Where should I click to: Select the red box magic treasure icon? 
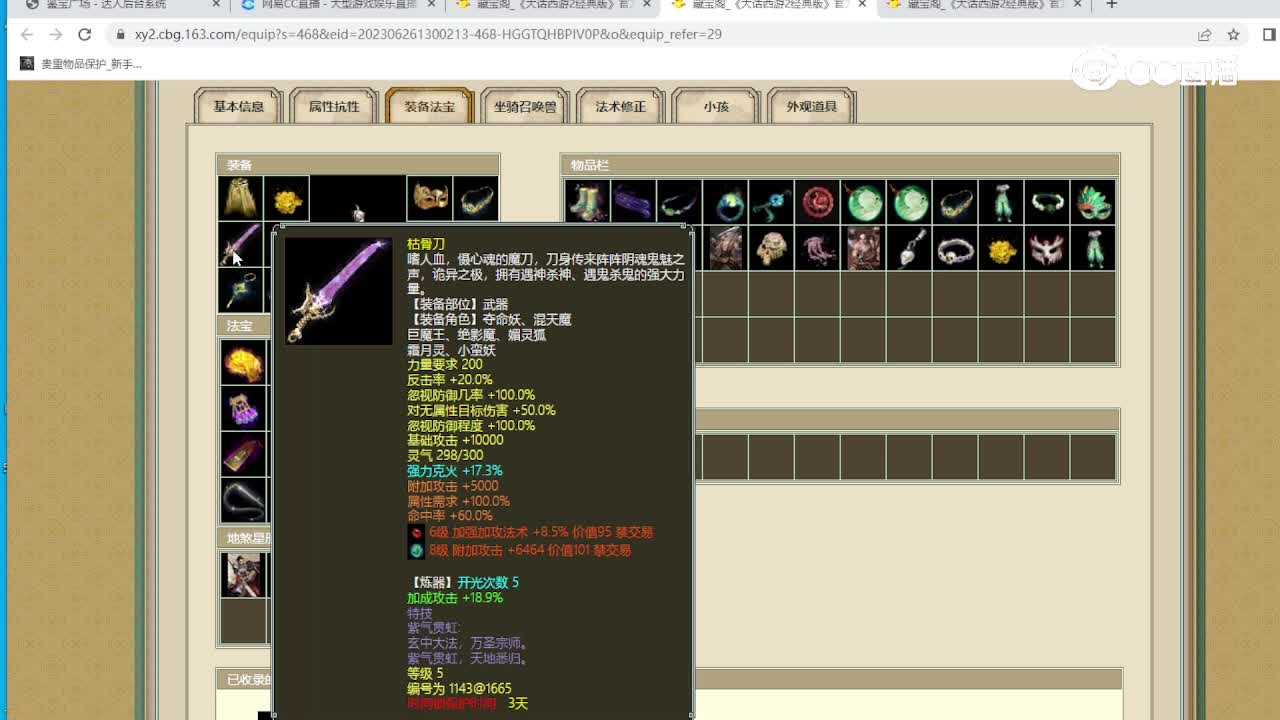pyautogui.click(x=243, y=454)
